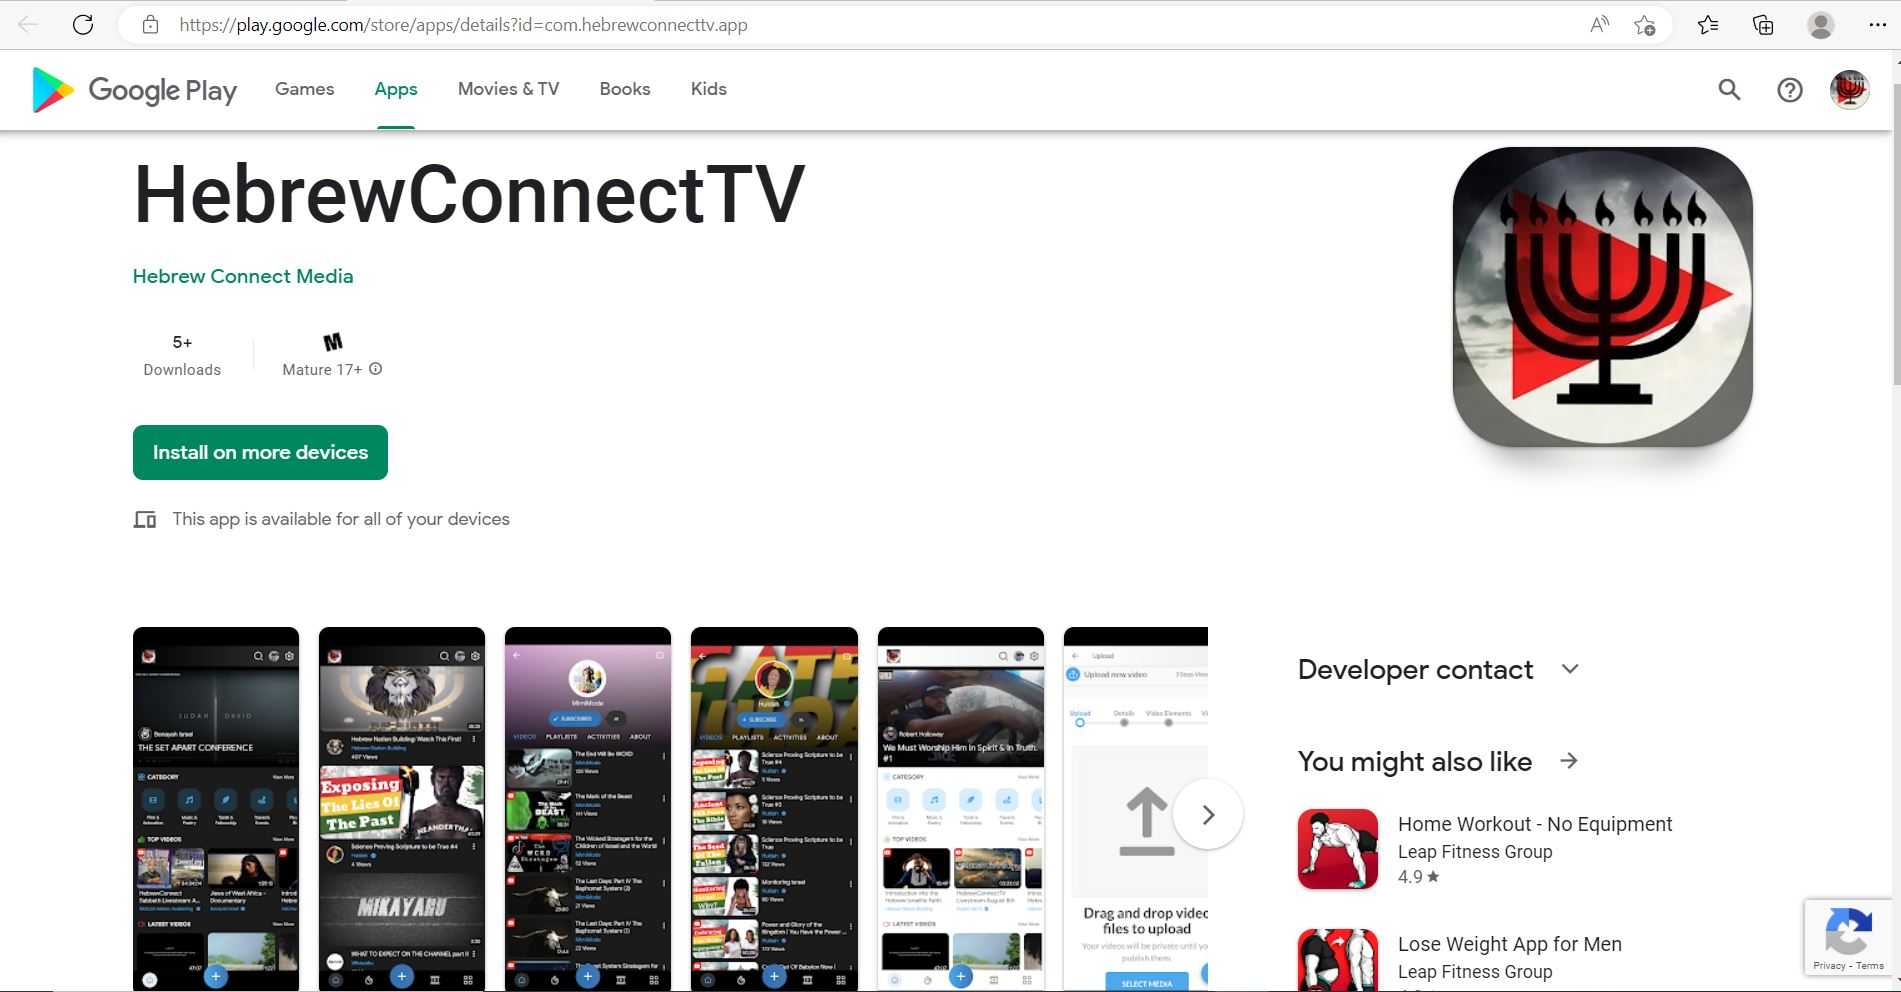Click the Mature rating M badge

tap(333, 342)
